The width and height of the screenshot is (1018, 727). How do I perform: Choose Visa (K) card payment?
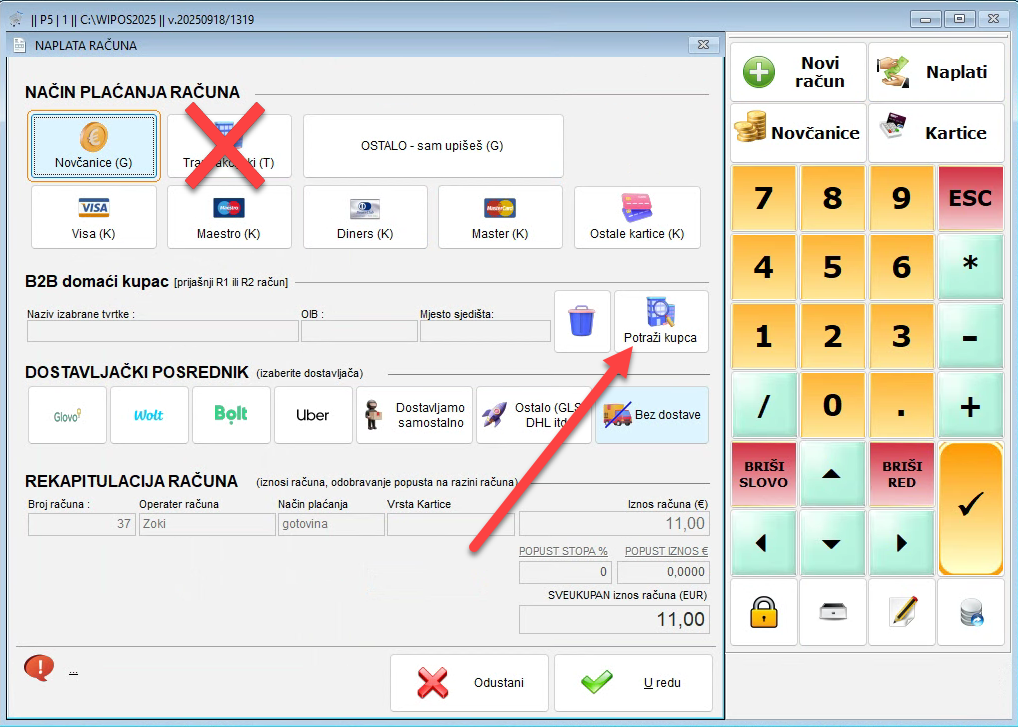pyautogui.click(x=93, y=217)
